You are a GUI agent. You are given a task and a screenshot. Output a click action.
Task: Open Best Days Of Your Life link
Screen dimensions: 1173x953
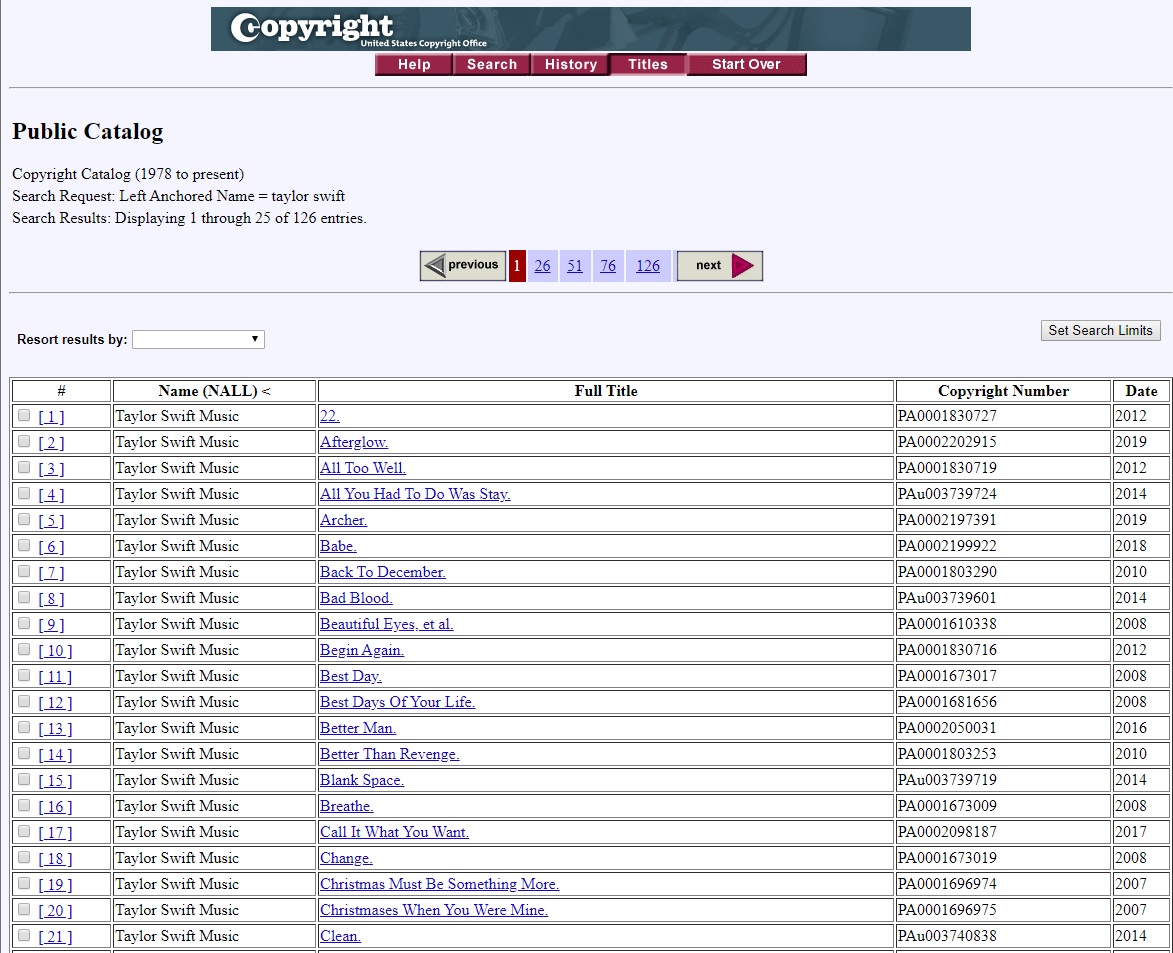pyautogui.click(x=397, y=702)
